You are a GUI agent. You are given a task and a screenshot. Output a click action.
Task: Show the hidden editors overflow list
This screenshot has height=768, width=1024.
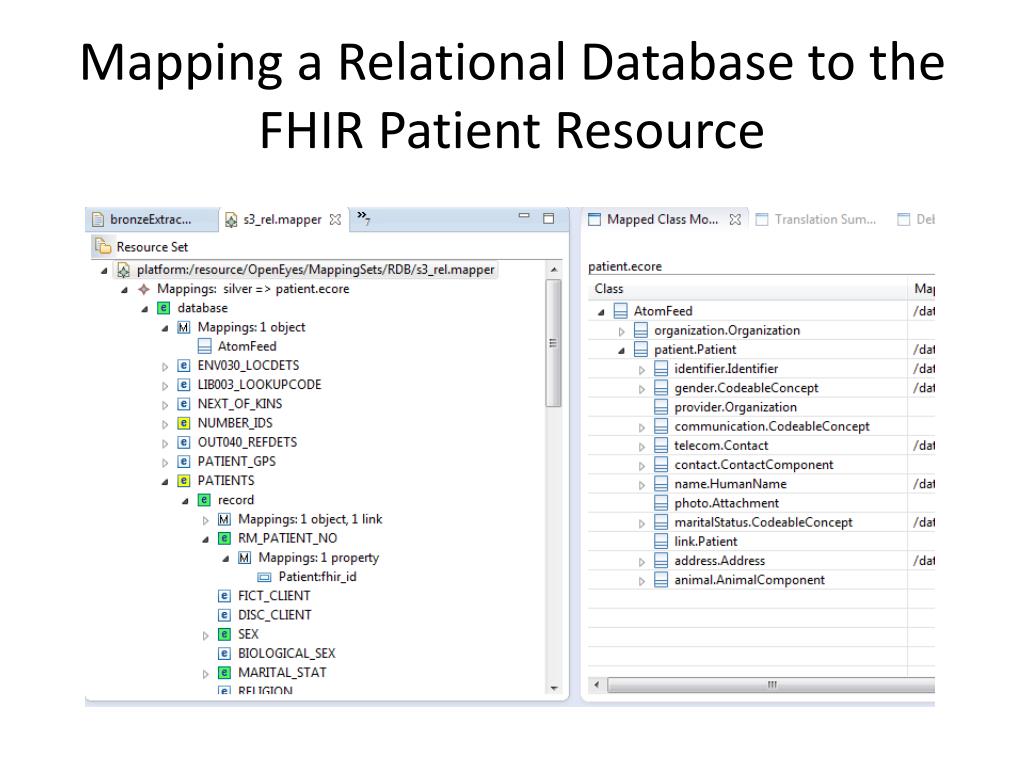coord(364,218)
